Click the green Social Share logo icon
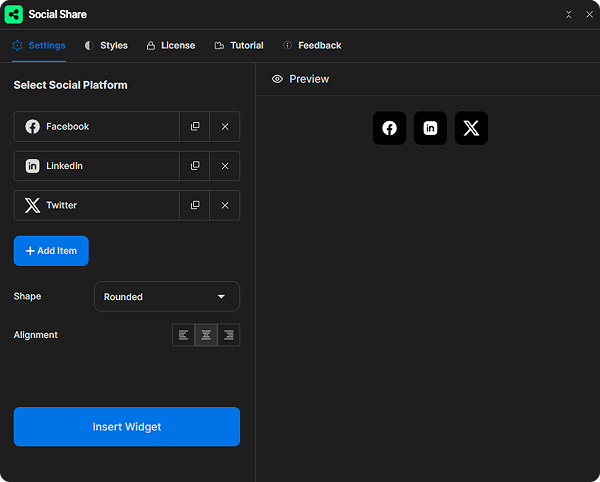Viewport: 600px width, 482px height. 13,15
